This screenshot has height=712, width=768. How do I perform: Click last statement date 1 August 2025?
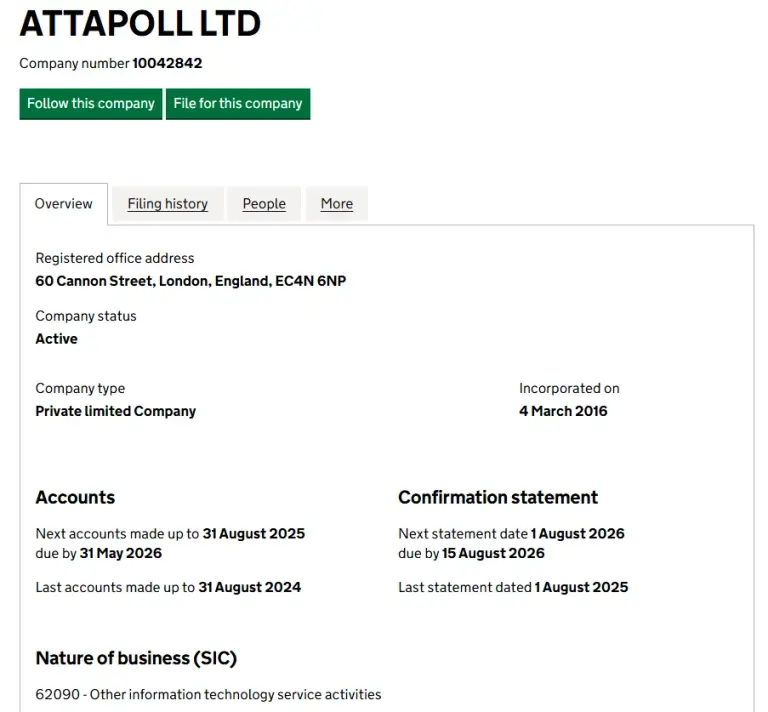pyautogui.click(x=581, y=588)
